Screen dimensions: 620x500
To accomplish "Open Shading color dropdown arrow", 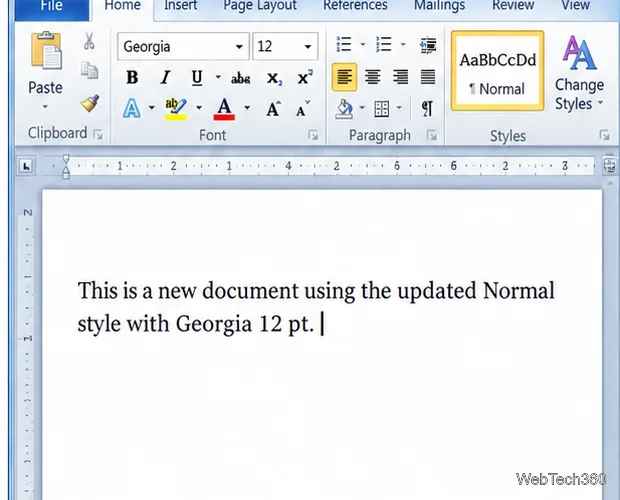I will point(362,108).
